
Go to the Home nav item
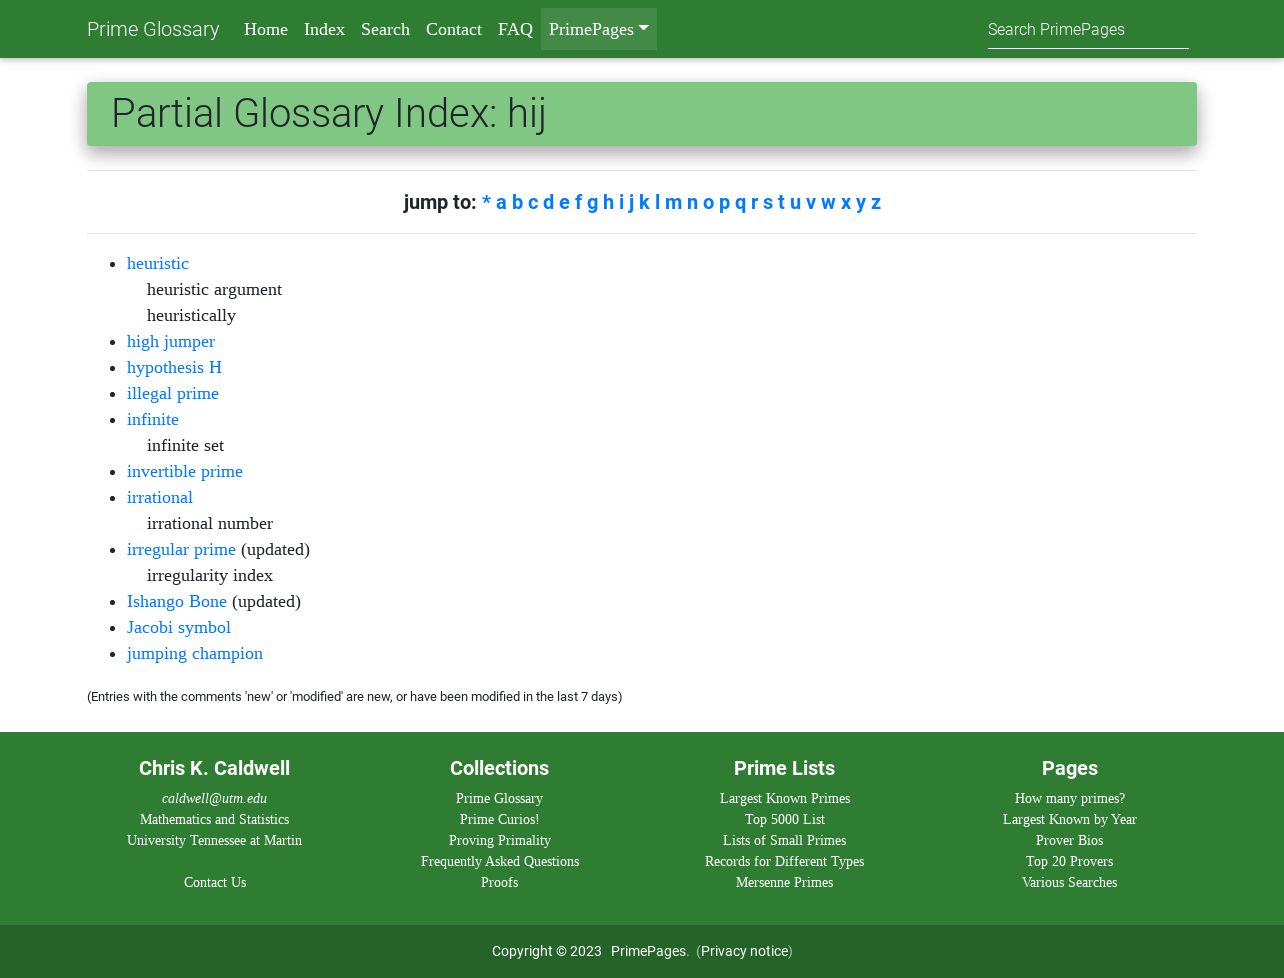click(x=266, y=29)
